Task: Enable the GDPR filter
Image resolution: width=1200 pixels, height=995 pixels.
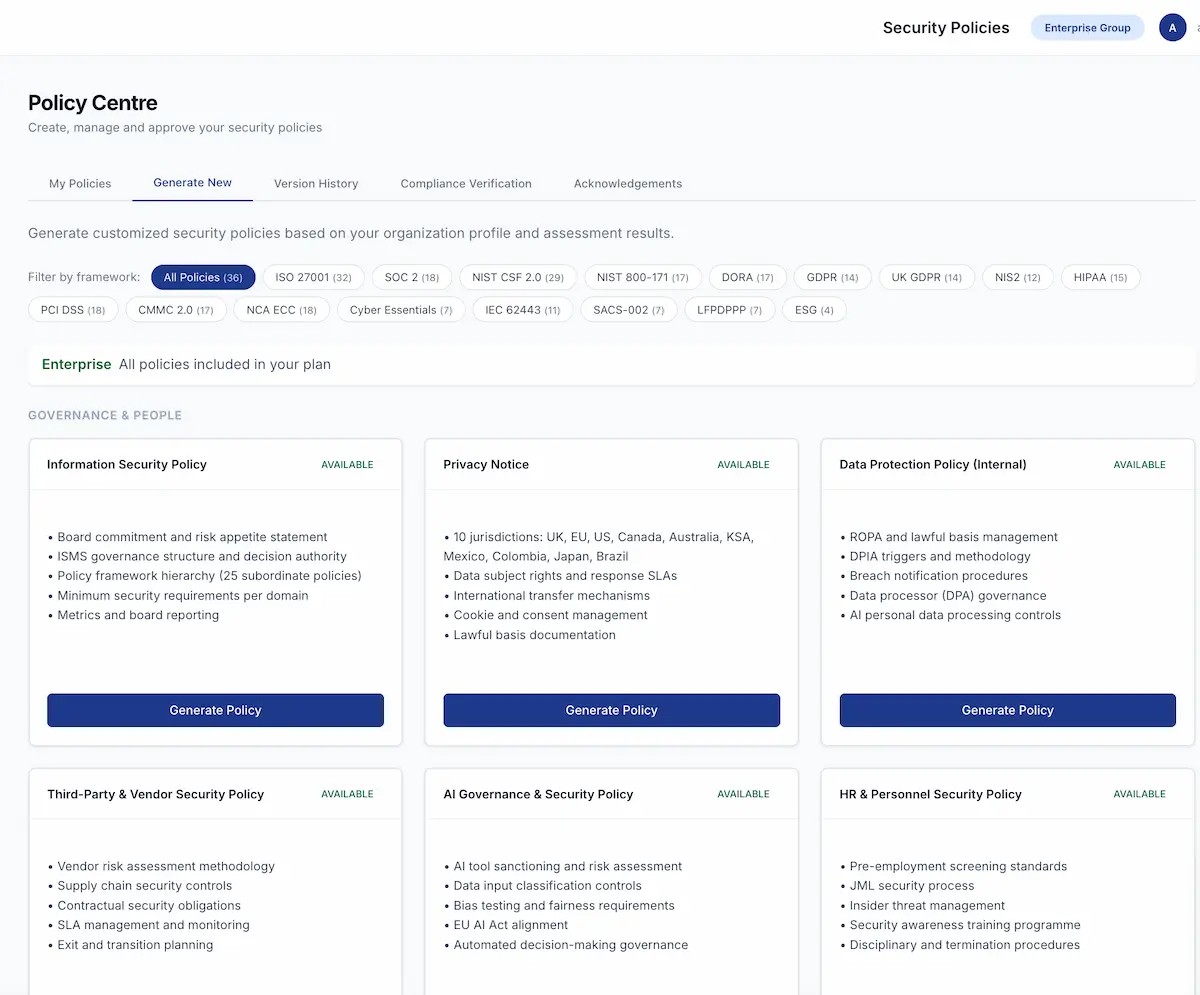Action: tap(832, 277)
